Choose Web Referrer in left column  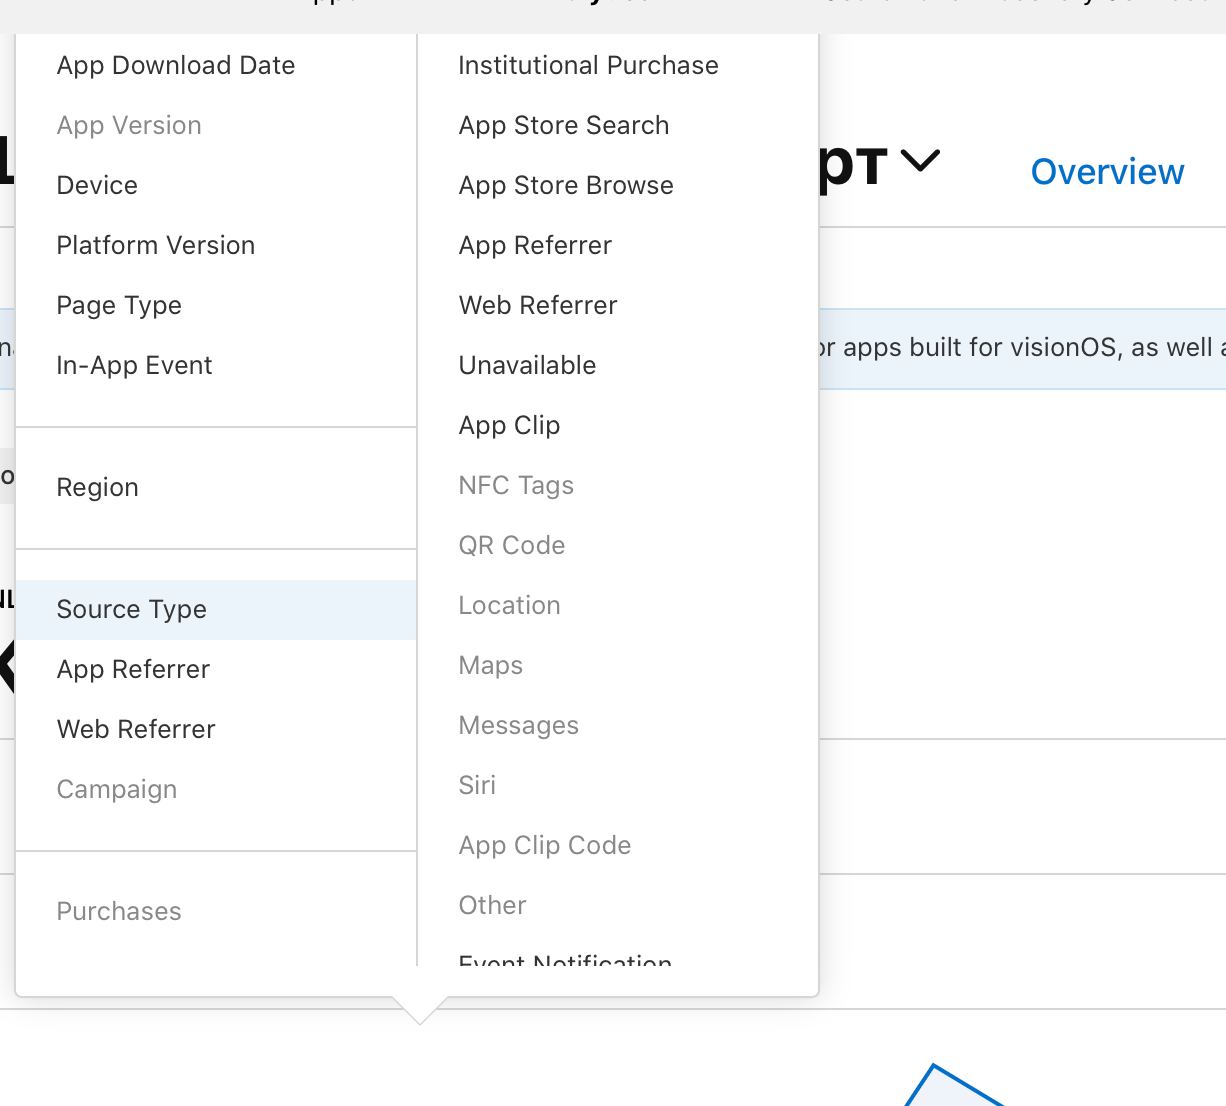click(x=136, y=730)
